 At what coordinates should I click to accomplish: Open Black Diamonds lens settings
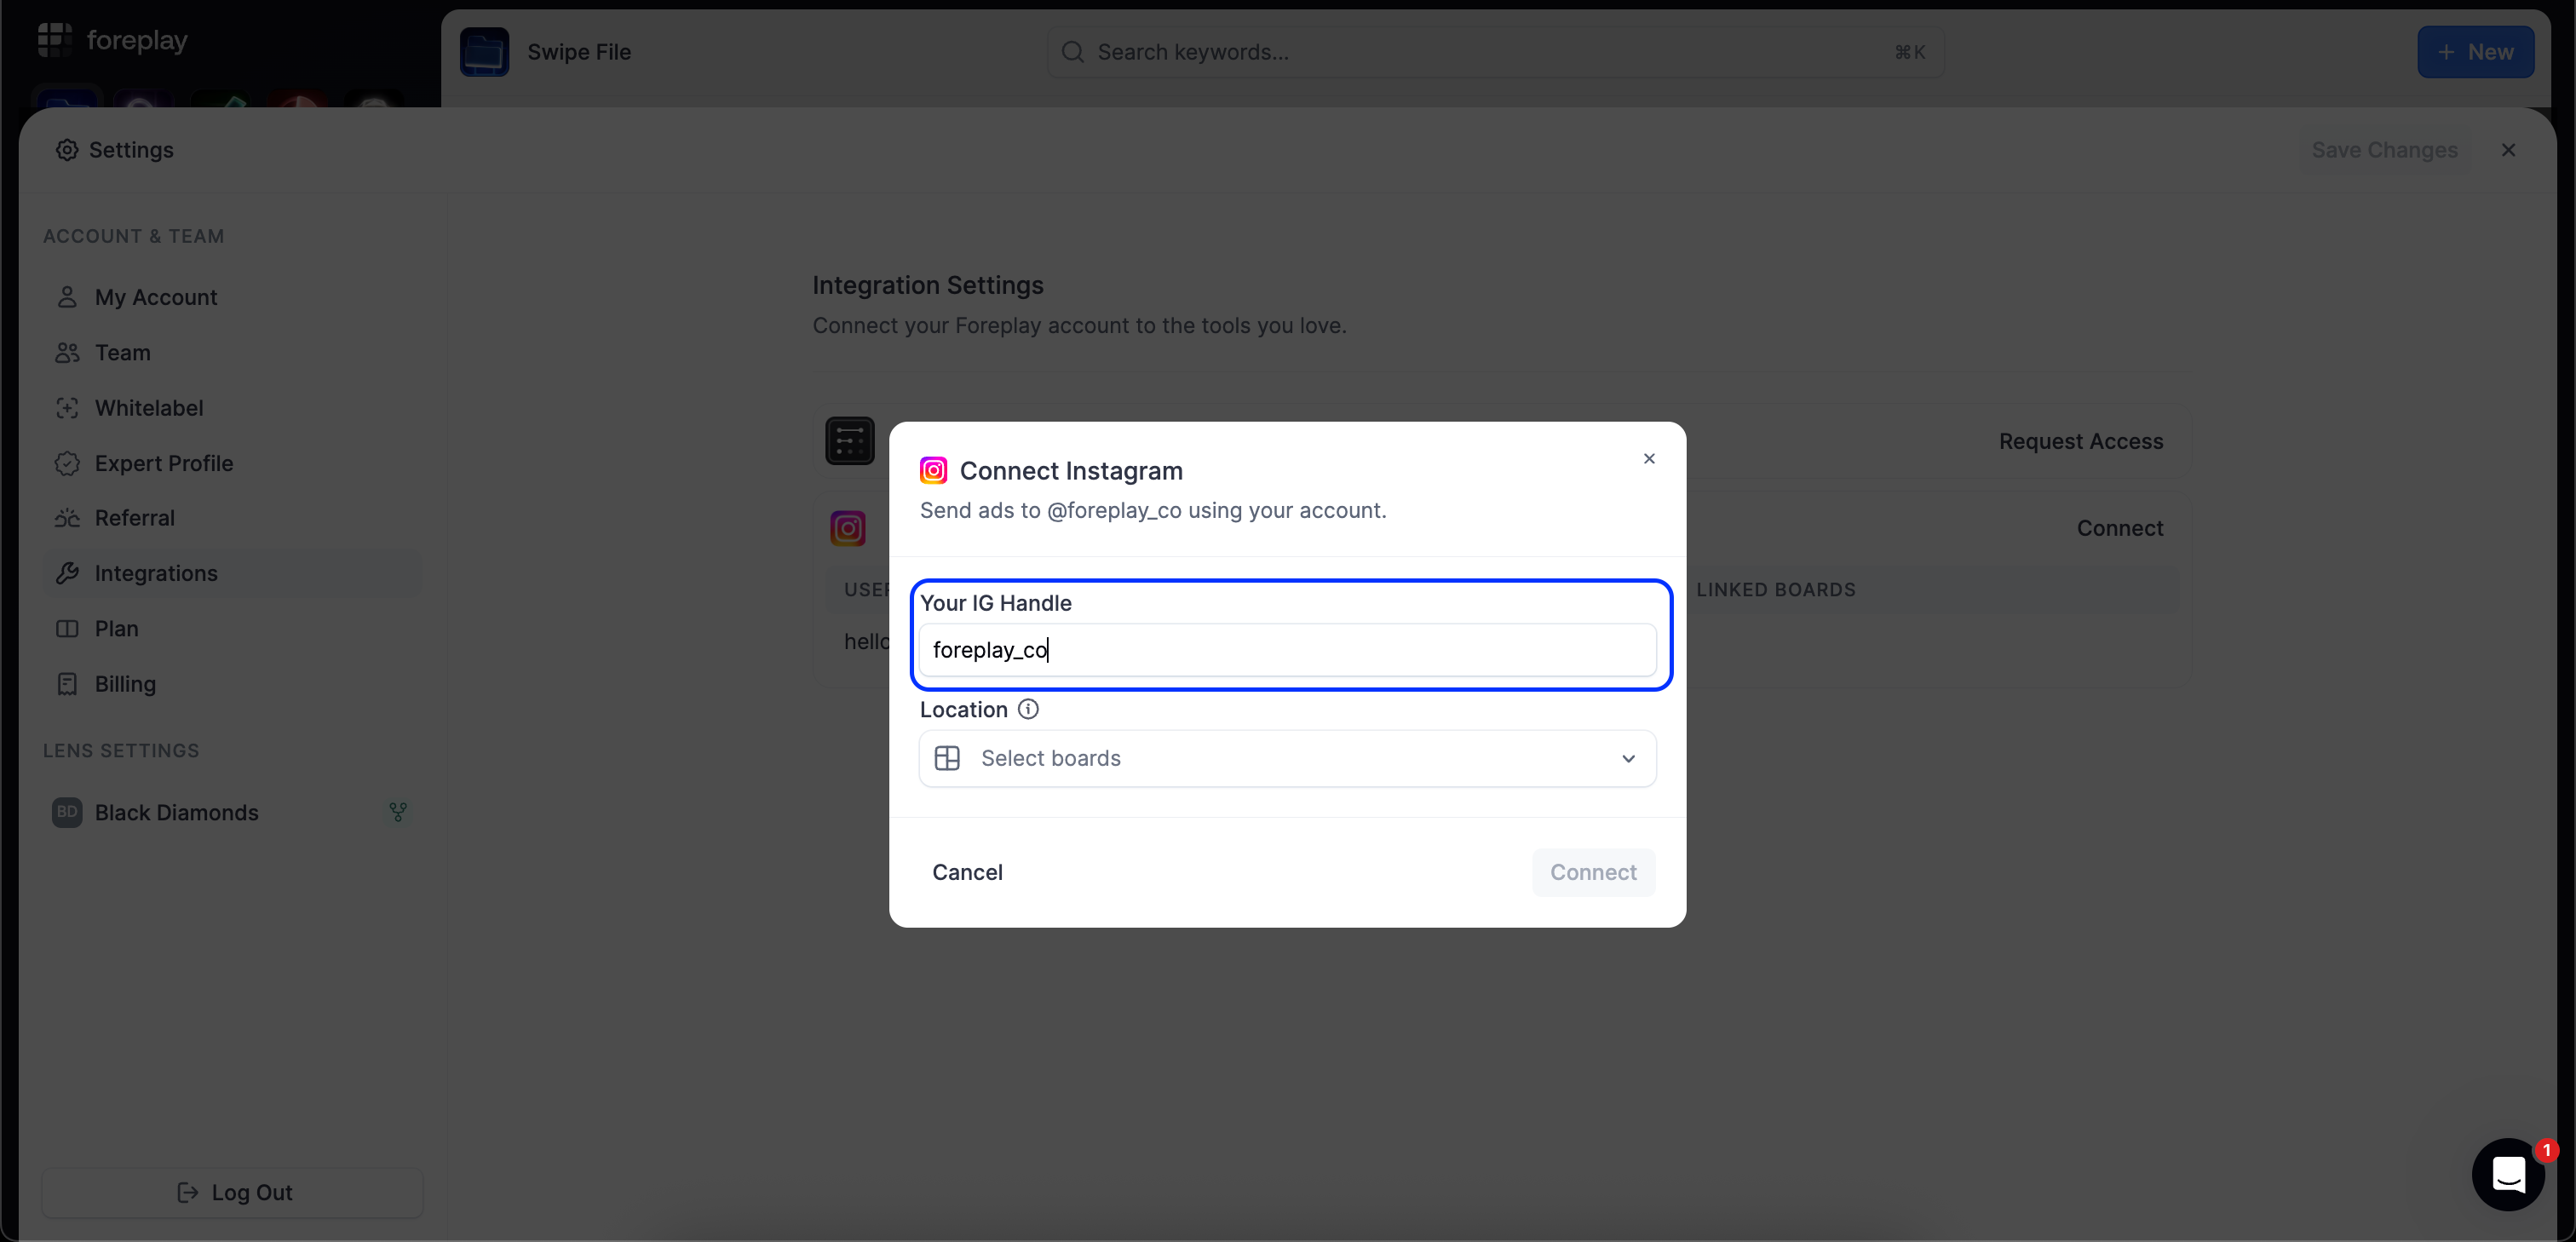click(232, 812)
